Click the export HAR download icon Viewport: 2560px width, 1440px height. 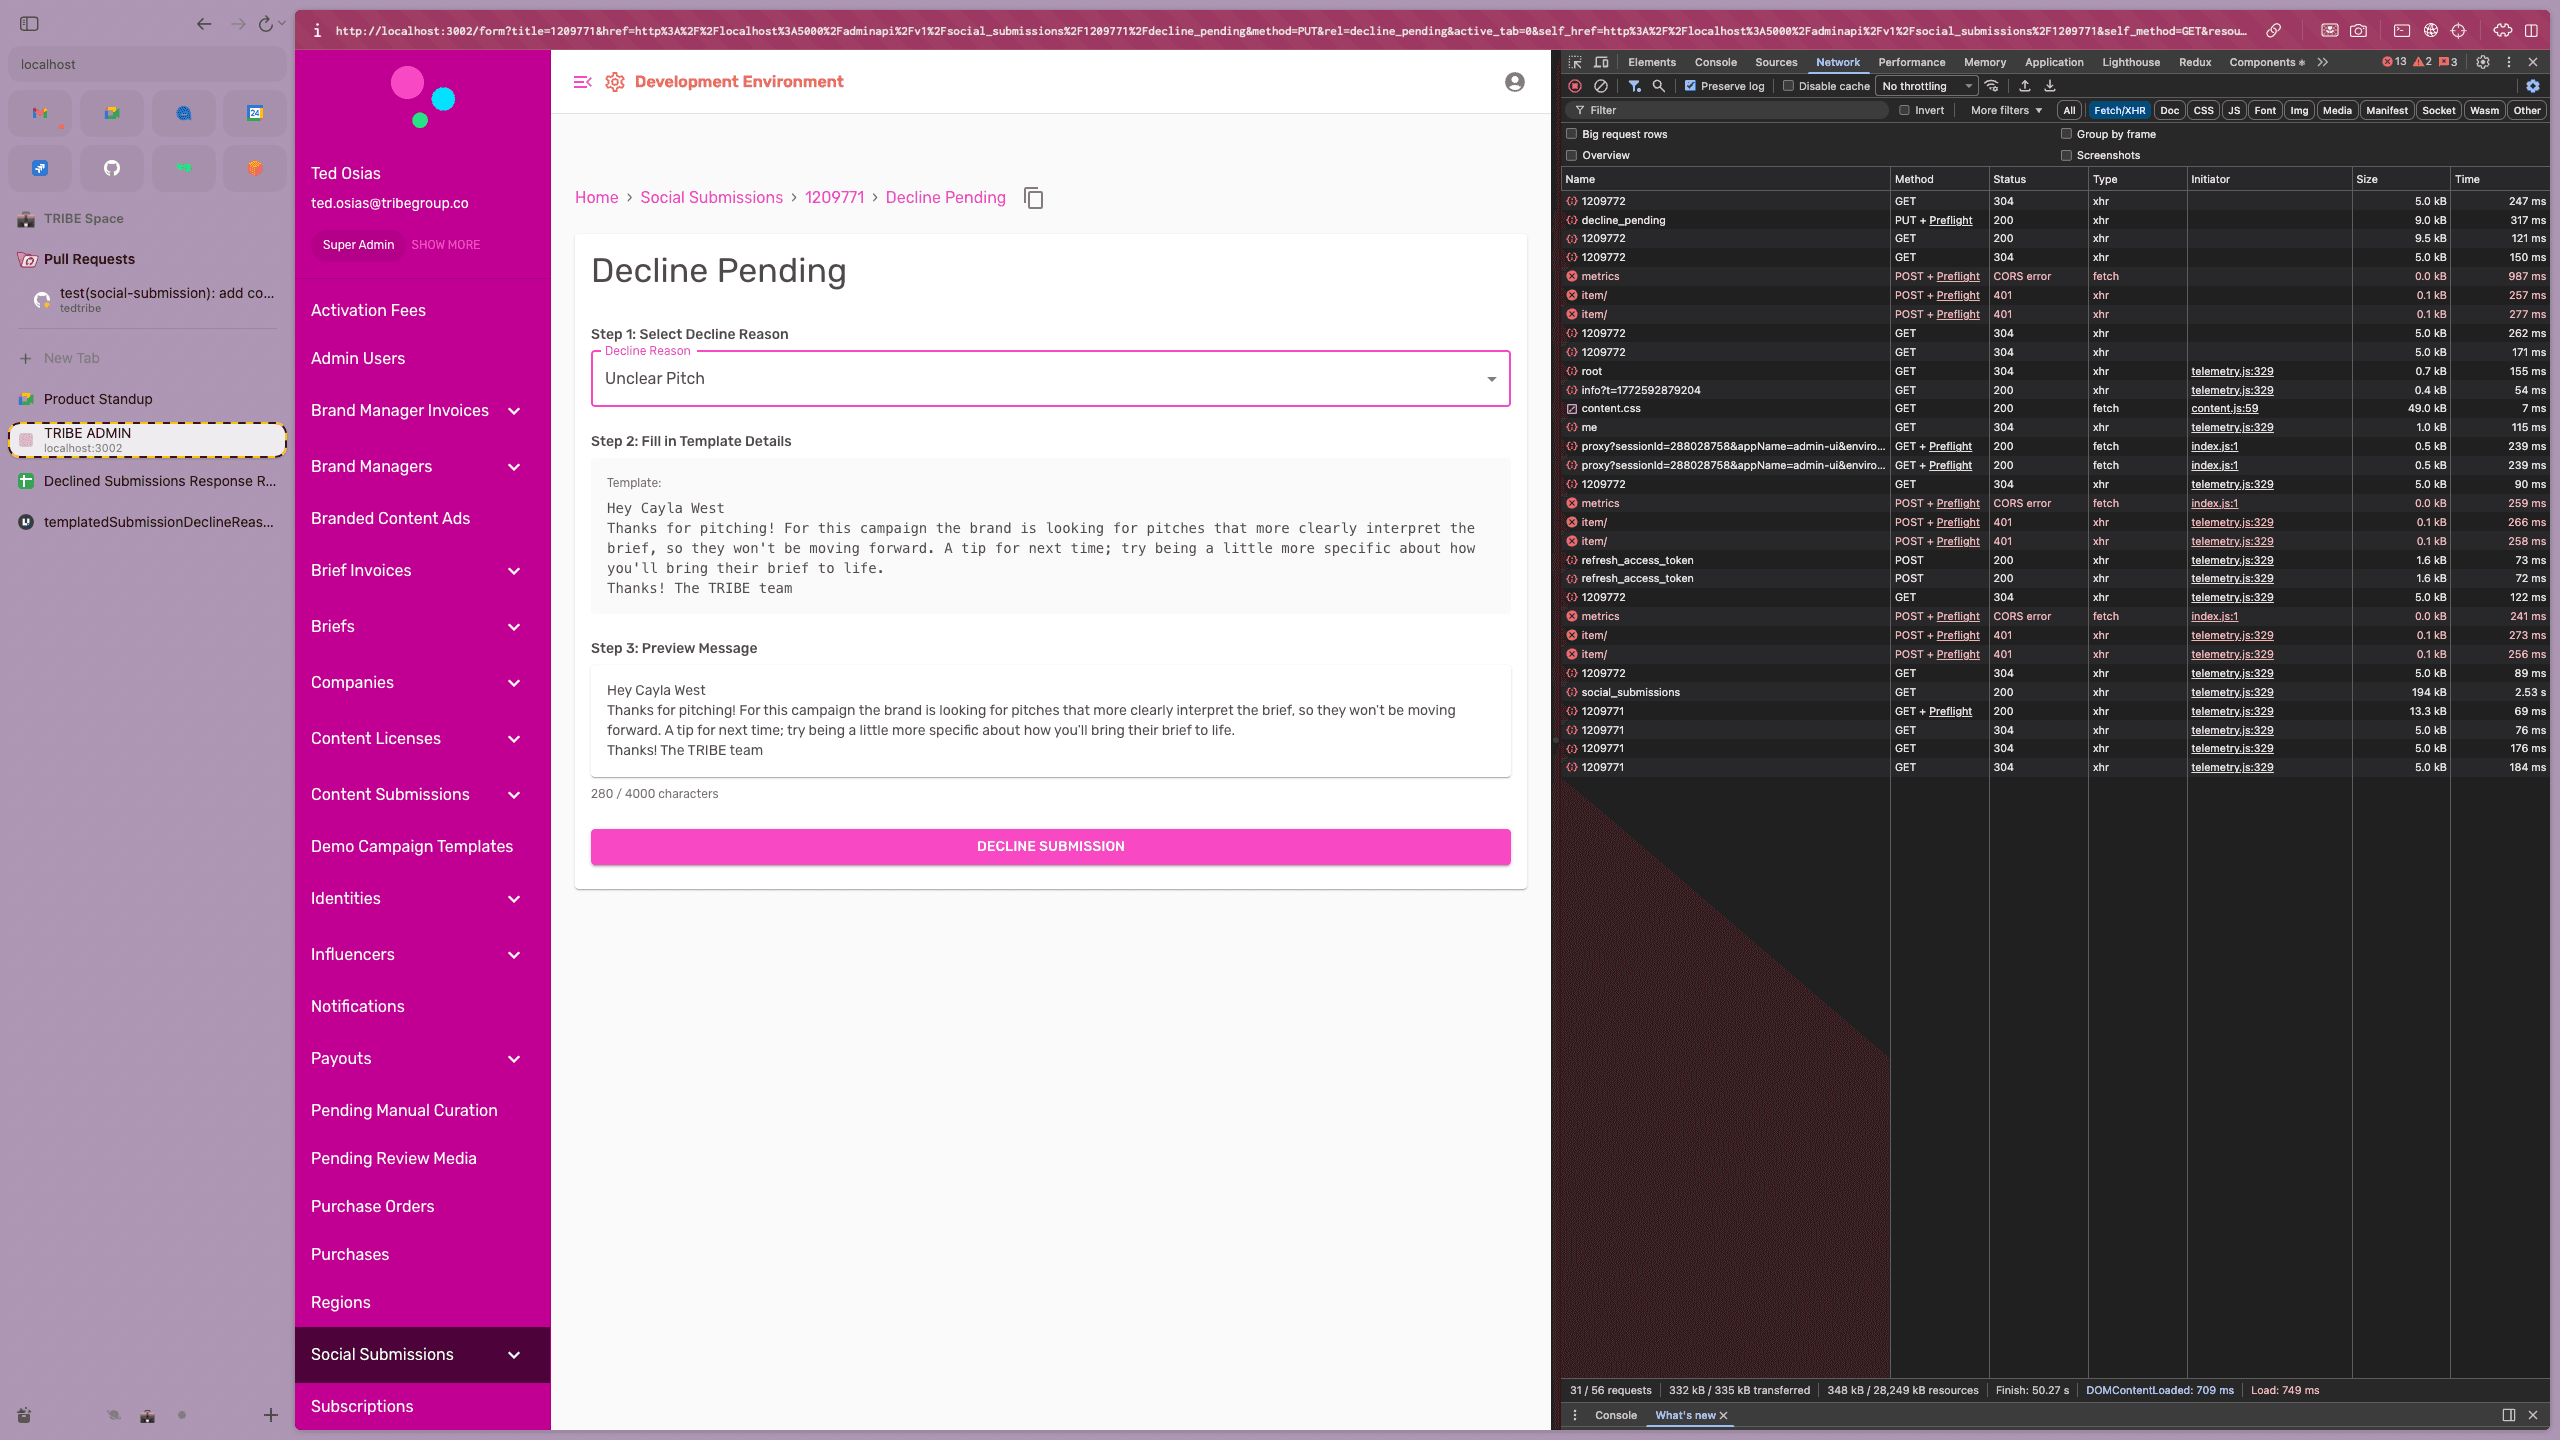[x=2050, y=86]
